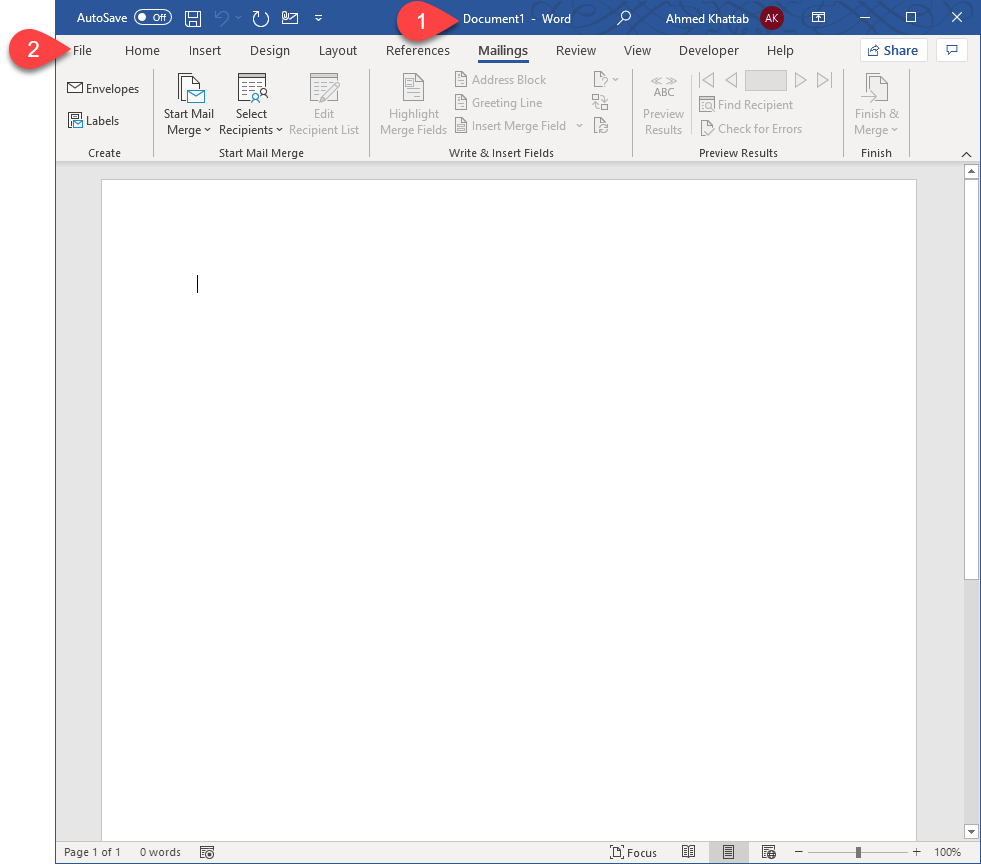Click the Redo/Repeat icon
981x864 pixels.
260,18
